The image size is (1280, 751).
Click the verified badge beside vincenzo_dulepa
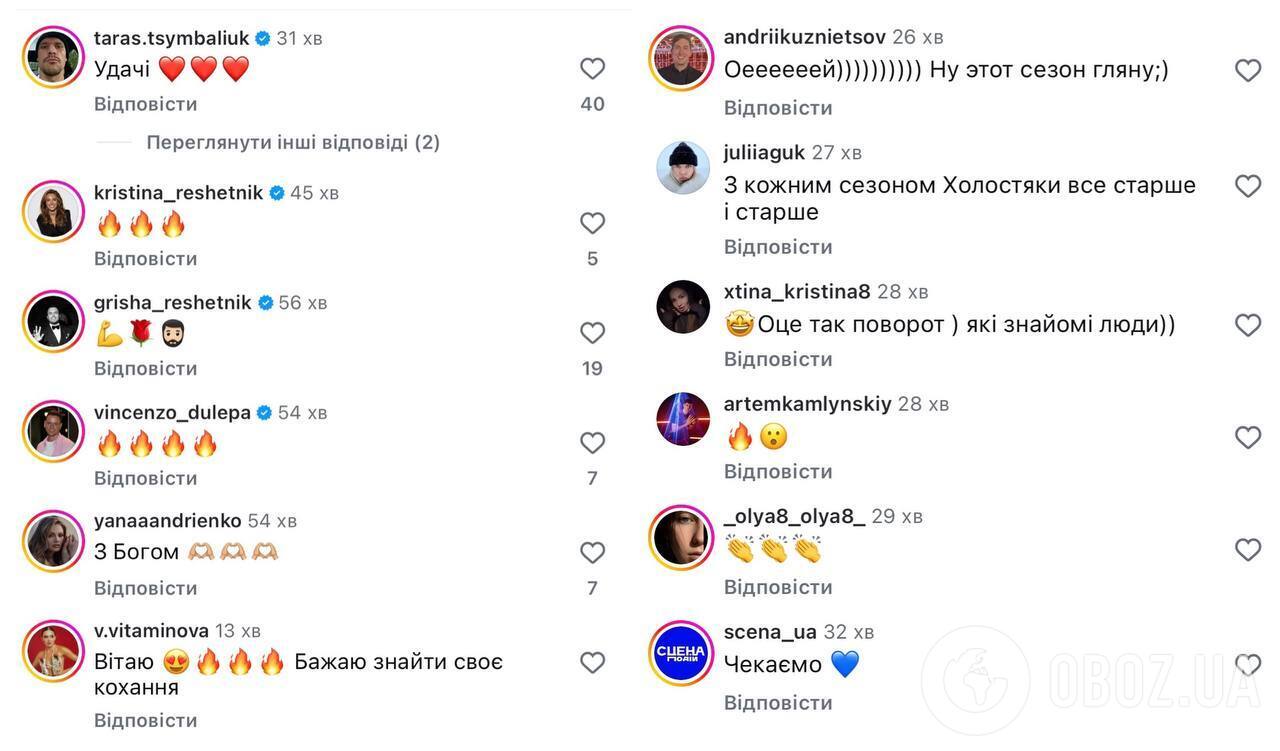pyautogui.click(x=264, y=411)
